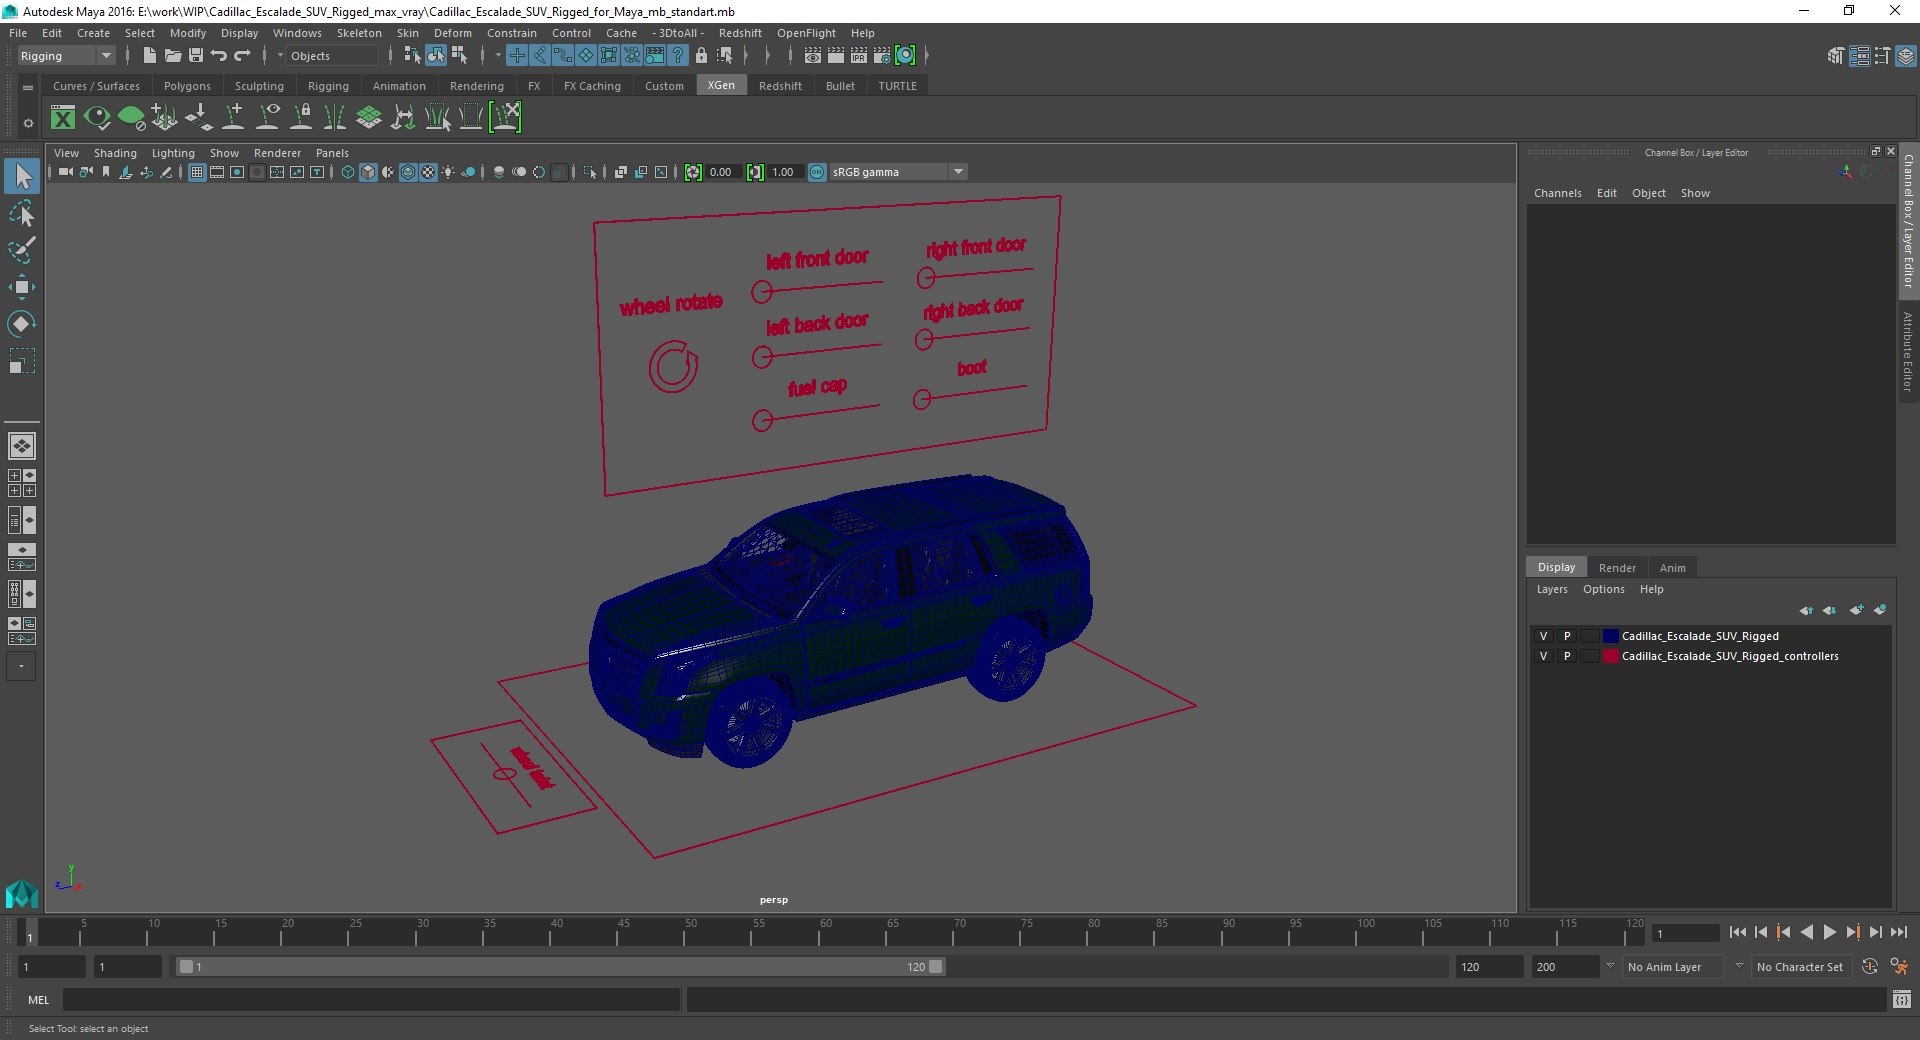
Task: Toggle visibility V of Cadillac_Escalade_SUV_Rigged_controllers layer
Action: tap(1543, 656)
